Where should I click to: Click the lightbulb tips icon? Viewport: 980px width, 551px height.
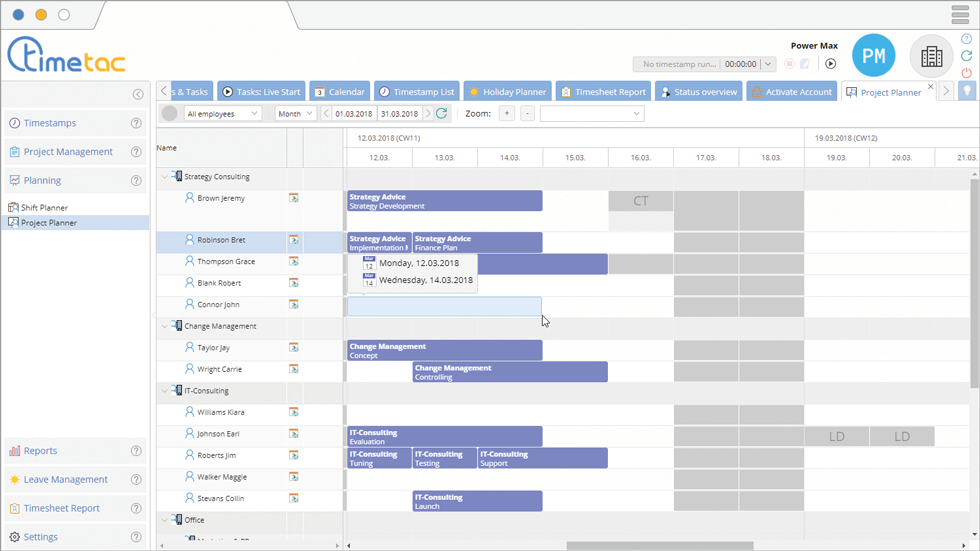point(967,91)
